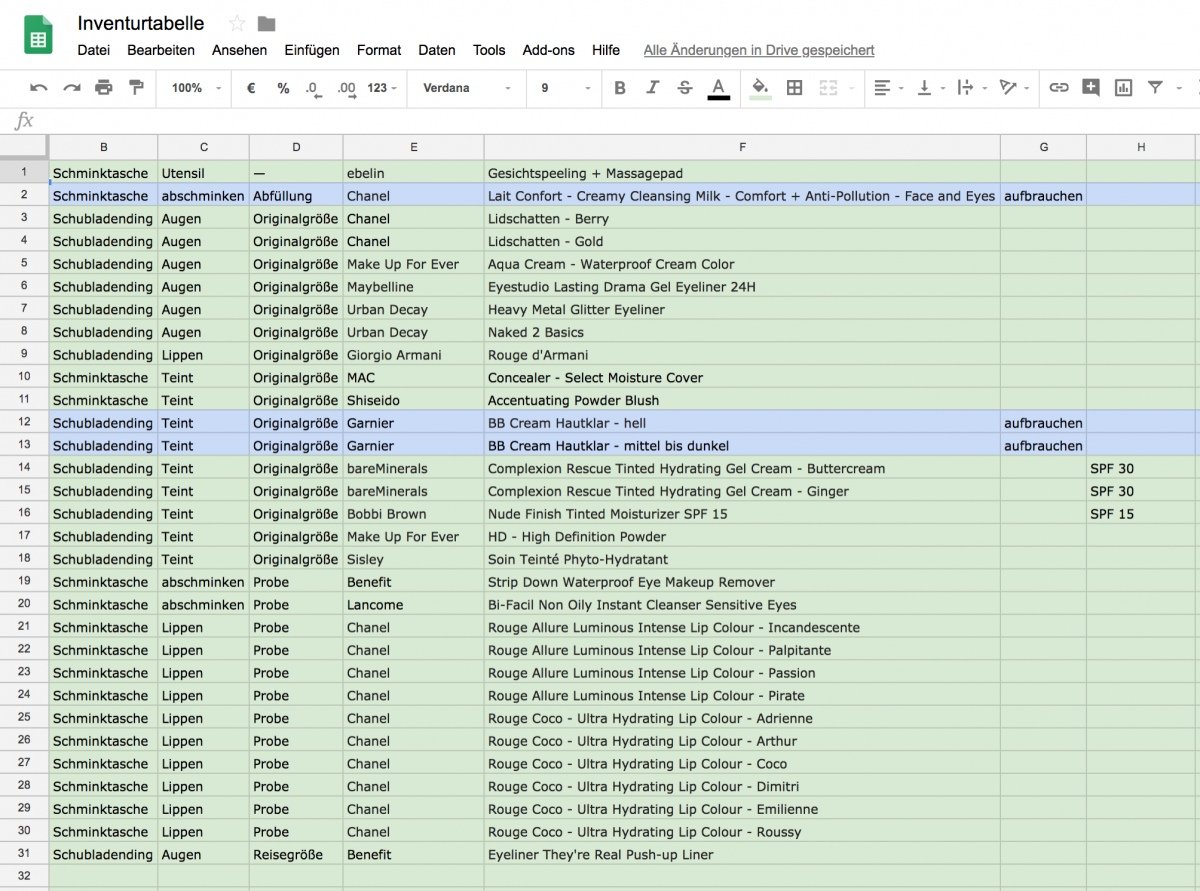Select row 2 header
The height and width of the screenshot is (891, 1200).
pyautogui.click(x=24, y=196)
